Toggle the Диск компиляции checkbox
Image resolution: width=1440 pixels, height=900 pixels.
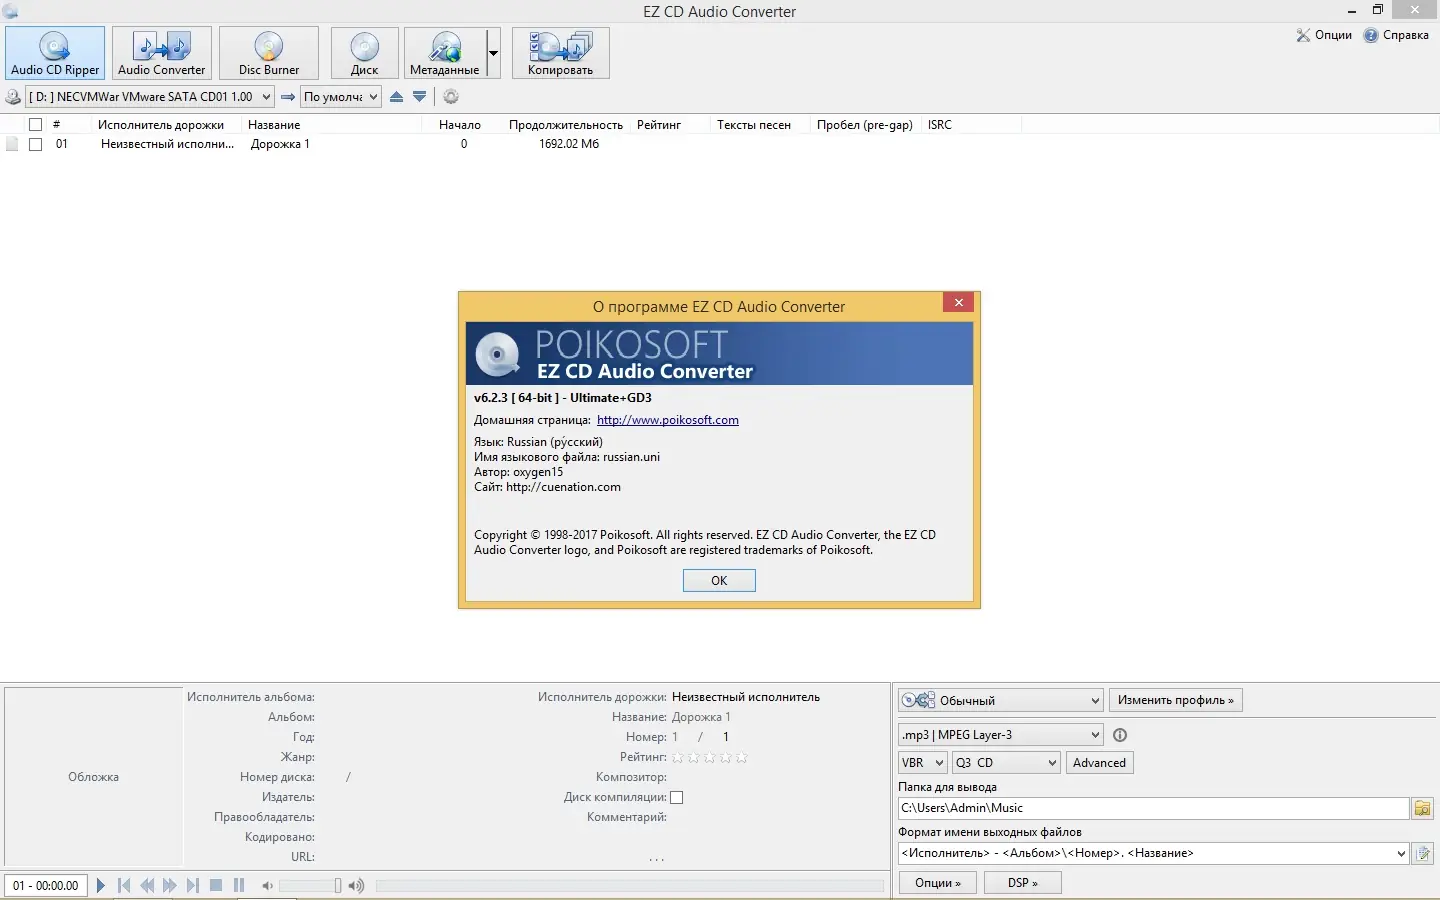point(677,797)
